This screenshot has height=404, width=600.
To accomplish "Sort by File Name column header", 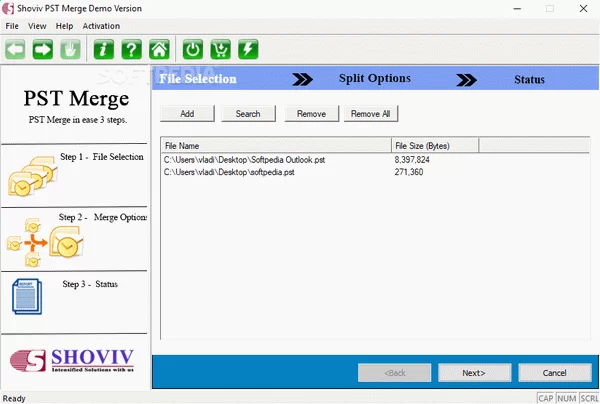I will [276, 146].
